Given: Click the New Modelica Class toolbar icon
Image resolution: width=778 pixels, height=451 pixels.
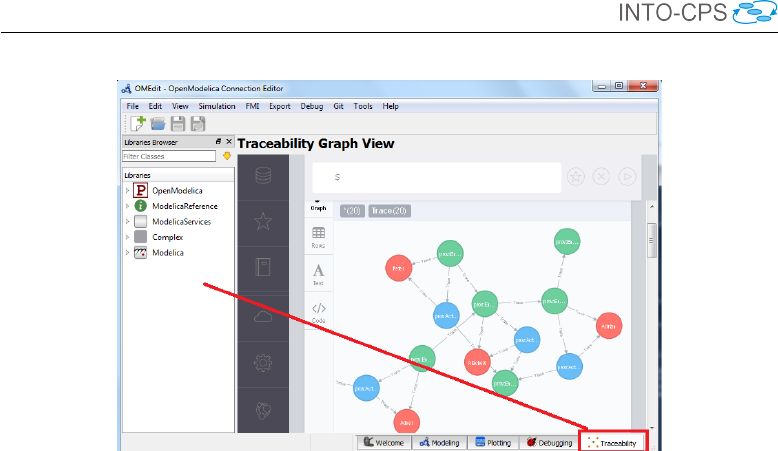Looking at the screenshot, I should click(x=137, y=124).
